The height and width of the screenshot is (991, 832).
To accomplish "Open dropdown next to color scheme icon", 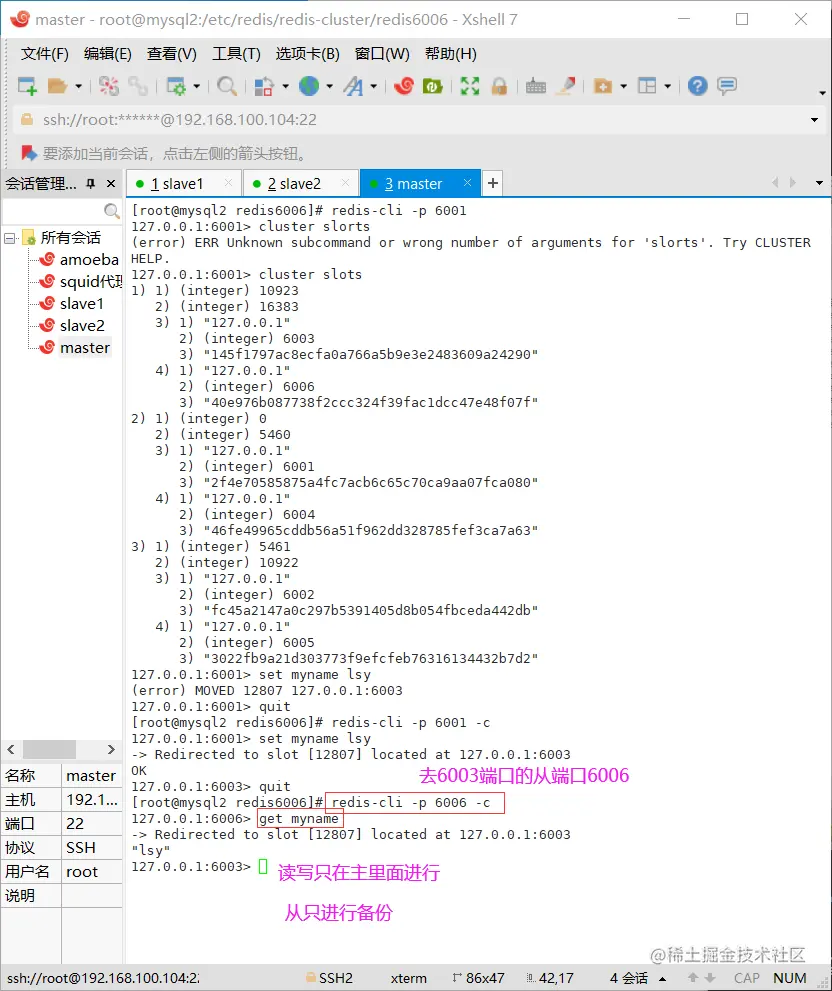I will pyautogui.click(x=285, y=86).
